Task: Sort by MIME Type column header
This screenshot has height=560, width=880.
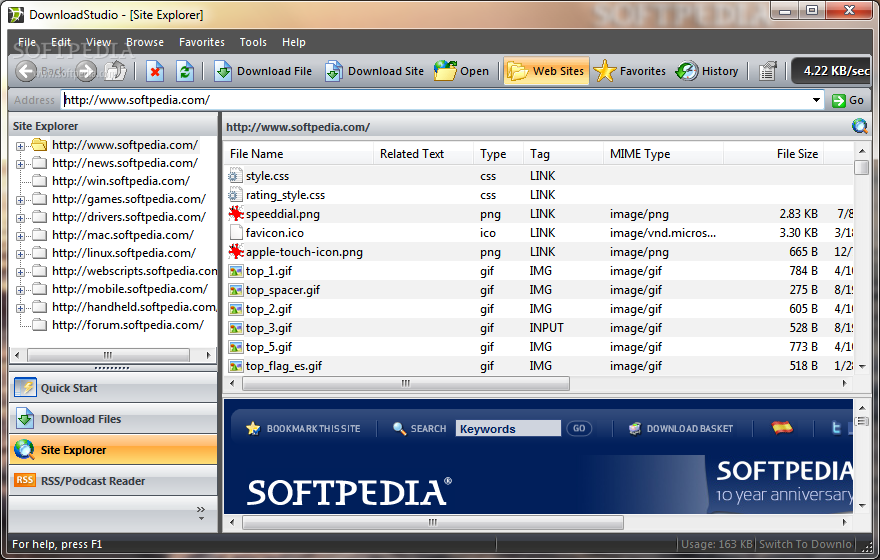Action: 663,154
